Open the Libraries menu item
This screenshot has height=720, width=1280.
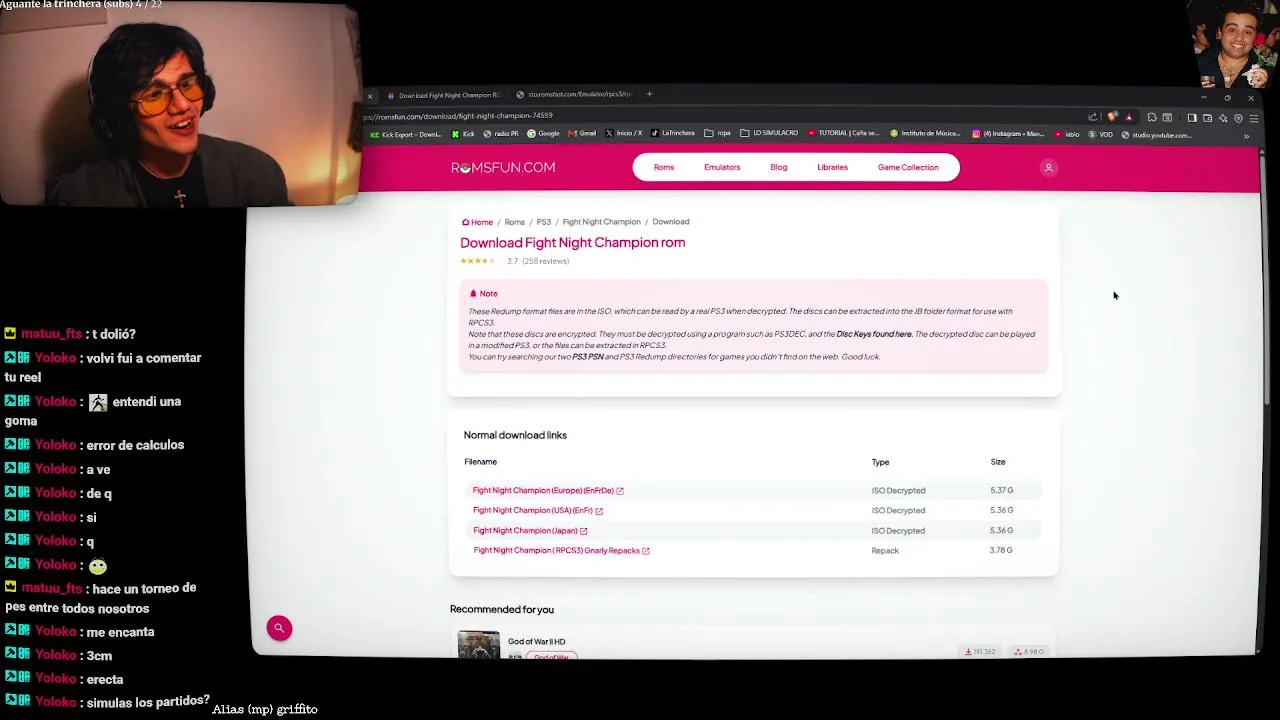click(832, 168)
